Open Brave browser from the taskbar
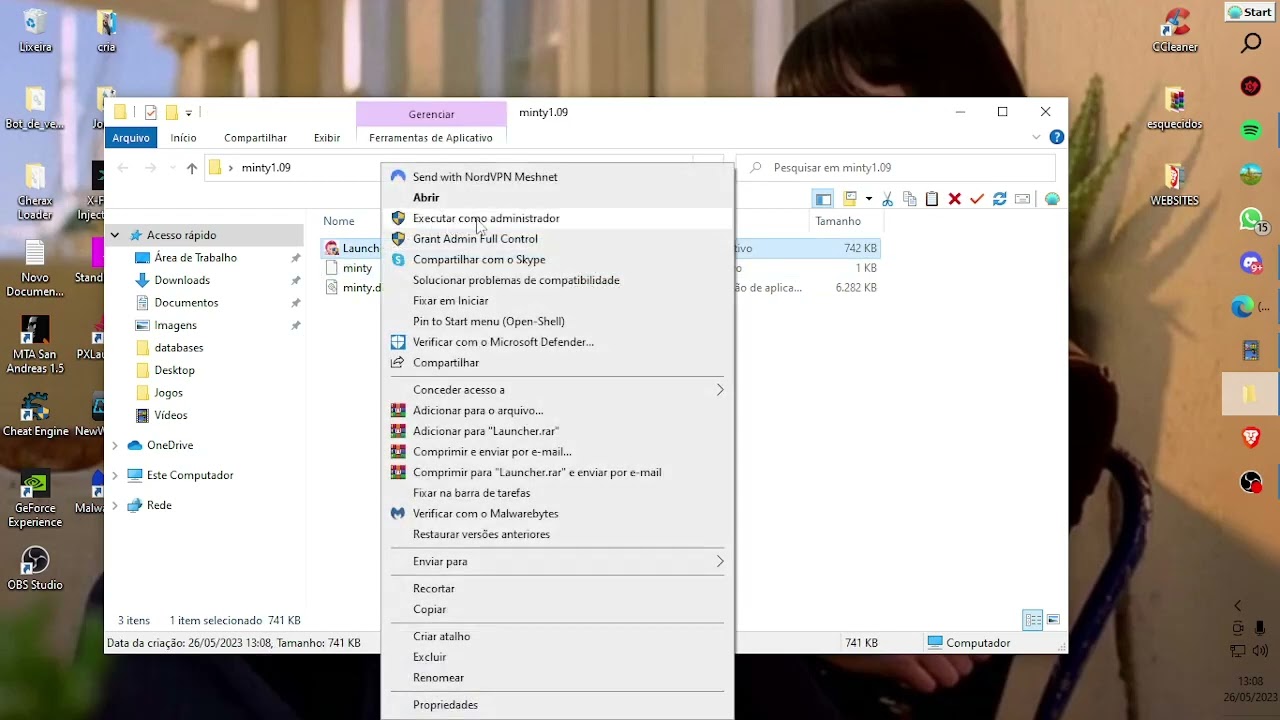The width and height of the screenshot is (1280, 720). tap(1251, 437)
